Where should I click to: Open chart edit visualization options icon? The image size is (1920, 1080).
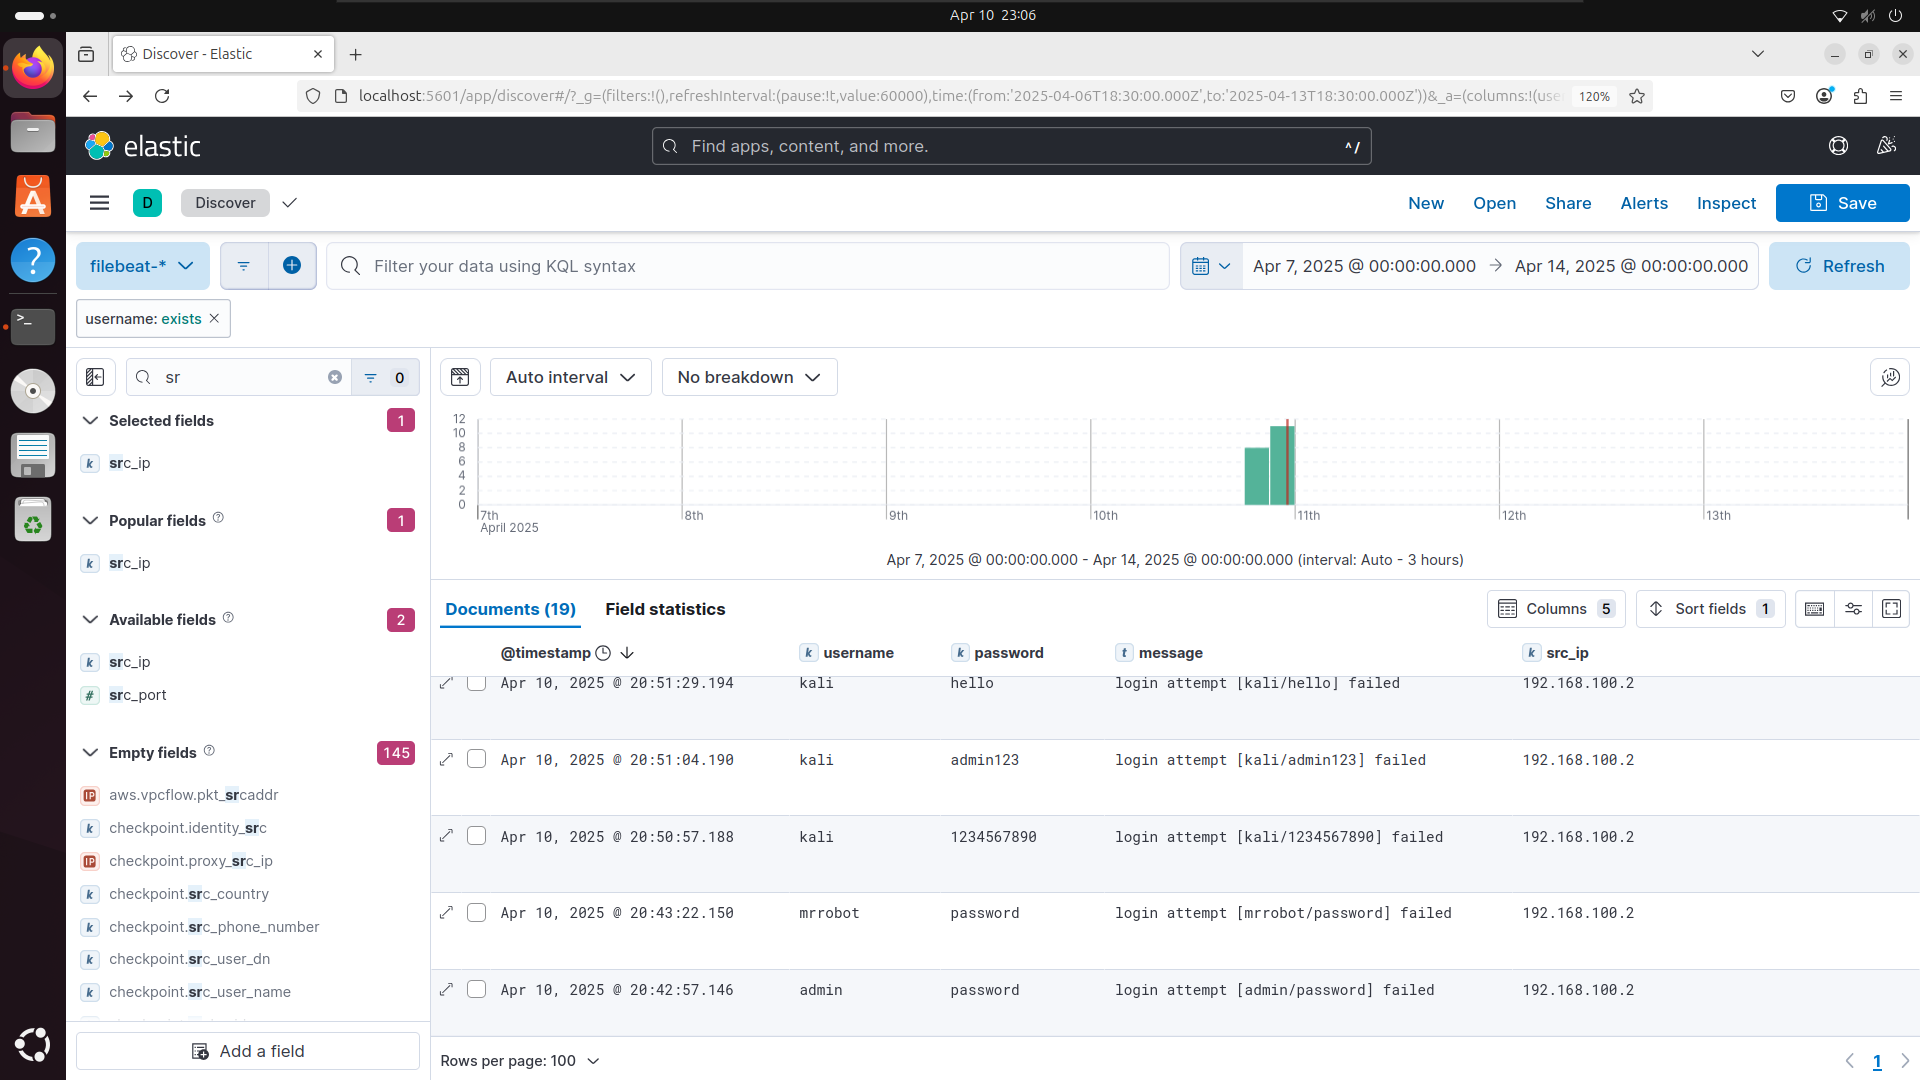pos(1890,377)
